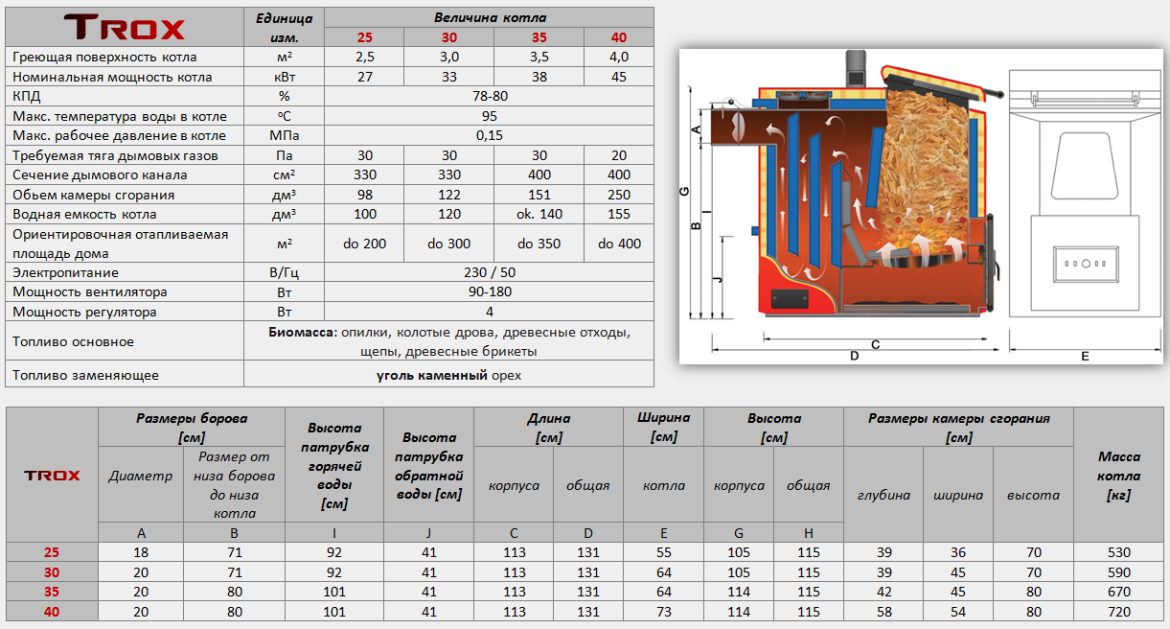1170x629 pixels.
Task: Select the "Длина [см]" header
Action: click(548, 428)
